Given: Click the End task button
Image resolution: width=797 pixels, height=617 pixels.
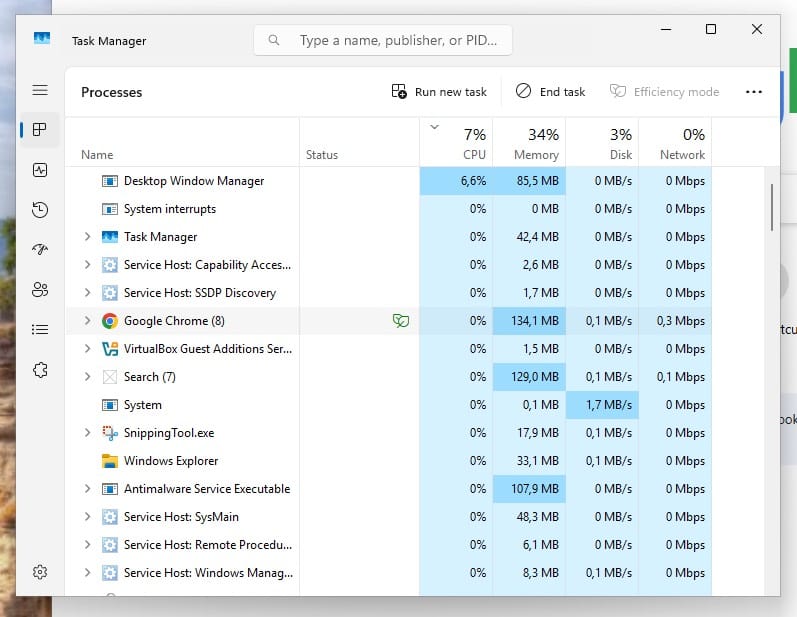Looking at the screenshot, I should [x=550, y=92].
